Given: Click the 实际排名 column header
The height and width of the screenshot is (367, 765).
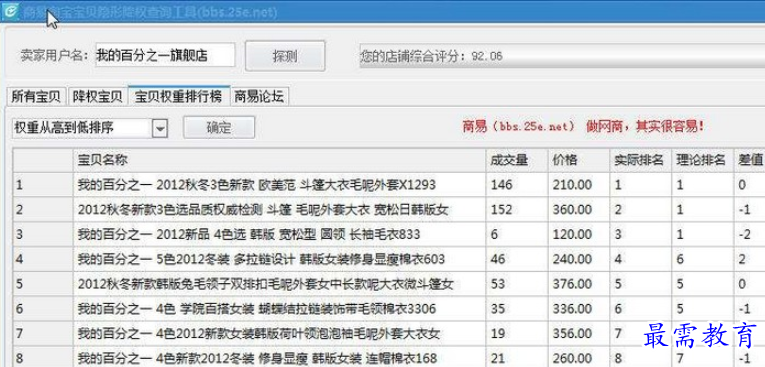Looking at the screenshot, I should [640, 160].
